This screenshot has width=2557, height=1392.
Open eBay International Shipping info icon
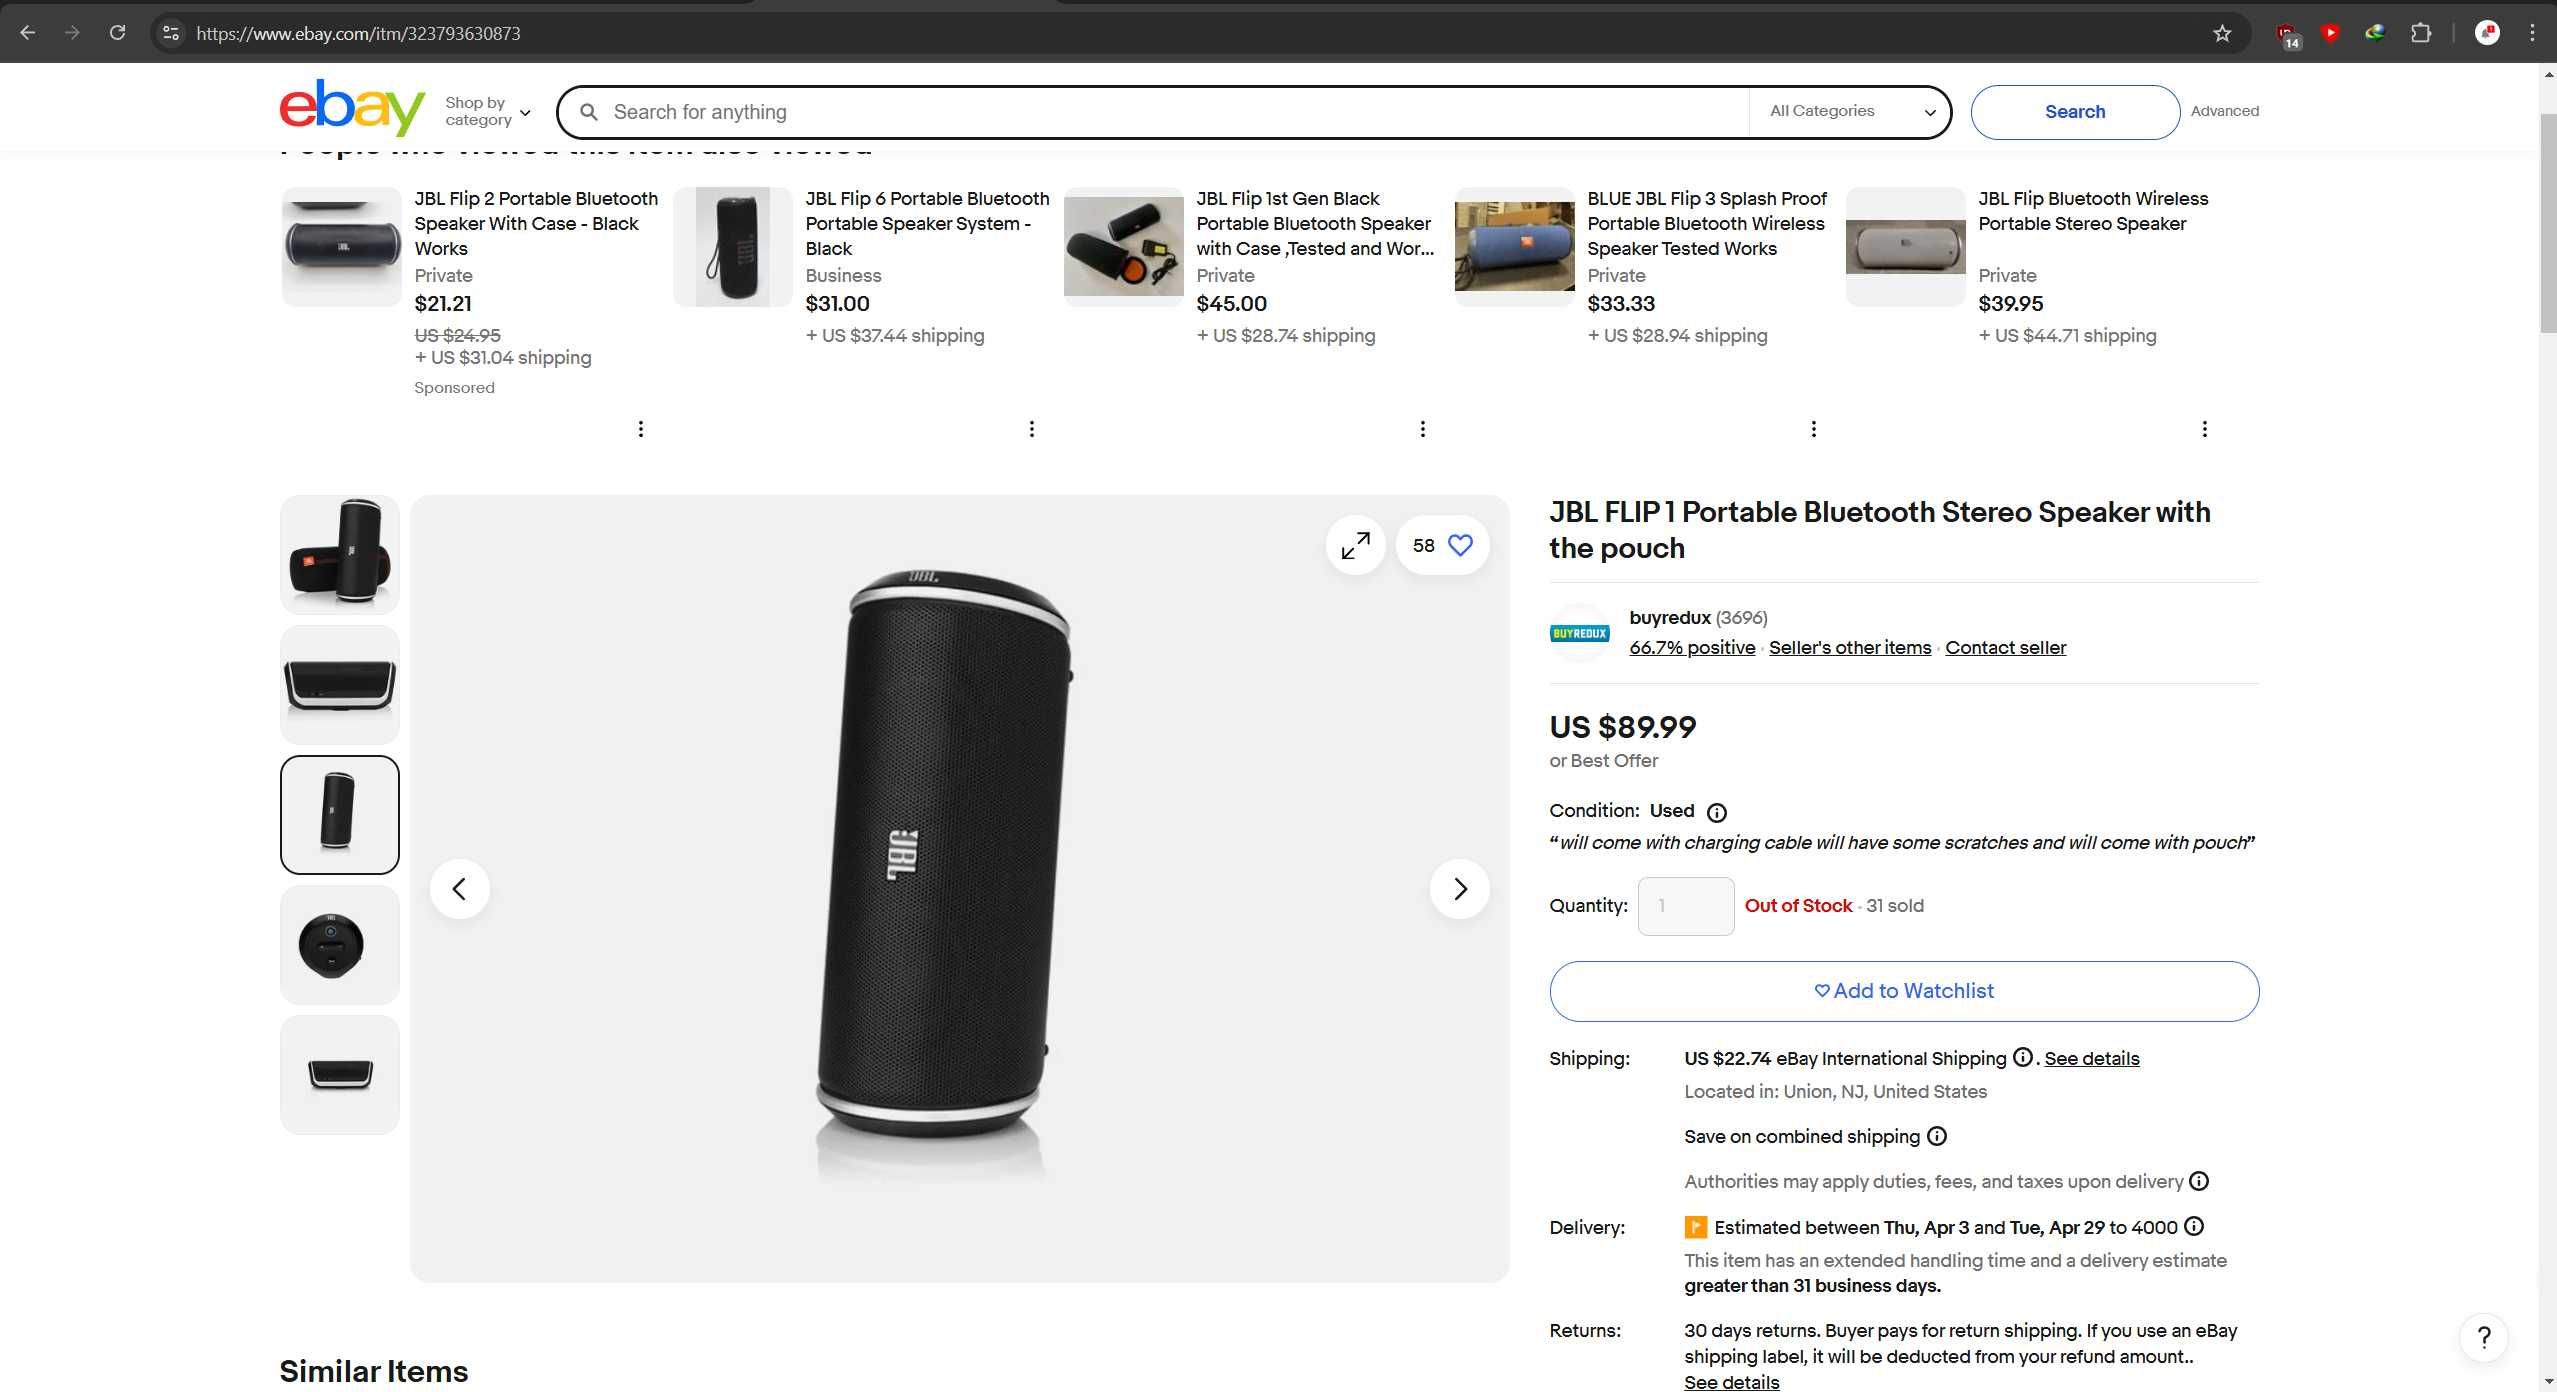pos(2022,1057)
